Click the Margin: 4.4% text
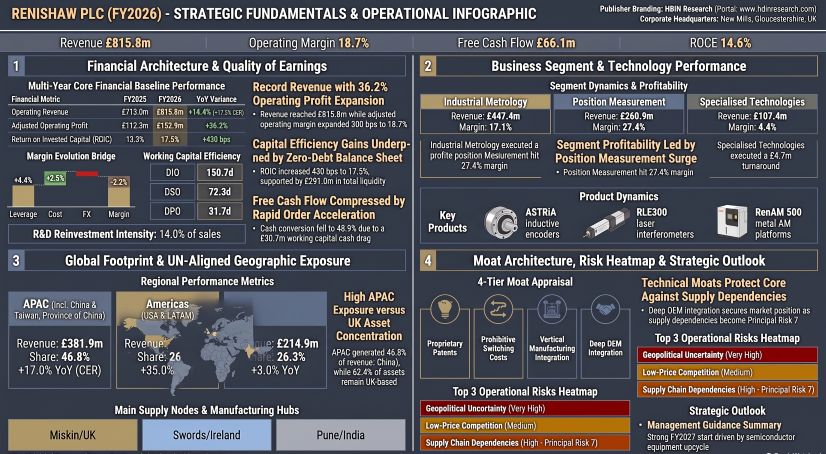The height and width of the screenshot is (454, 826). (752, 127)
